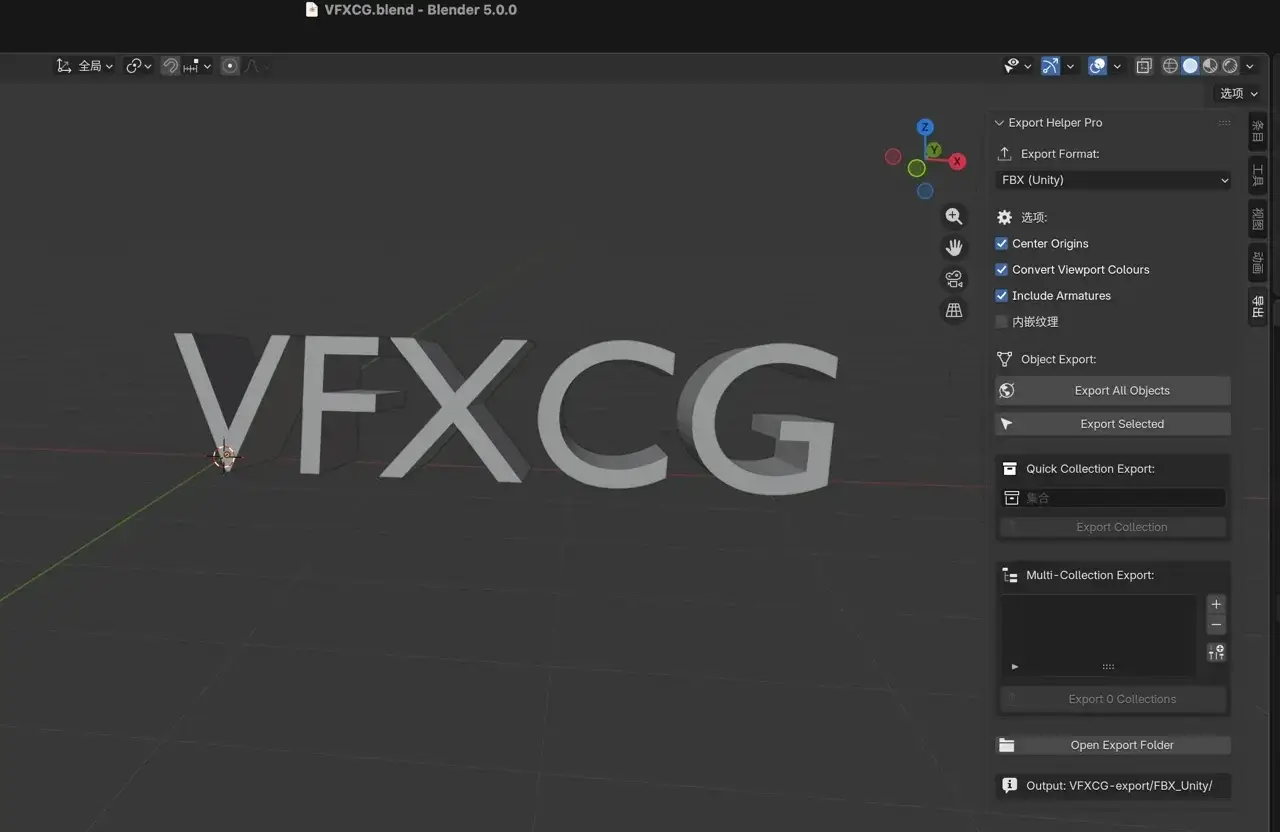
Task: Expand the gizmo options arrow
Action: point(1070,66)
